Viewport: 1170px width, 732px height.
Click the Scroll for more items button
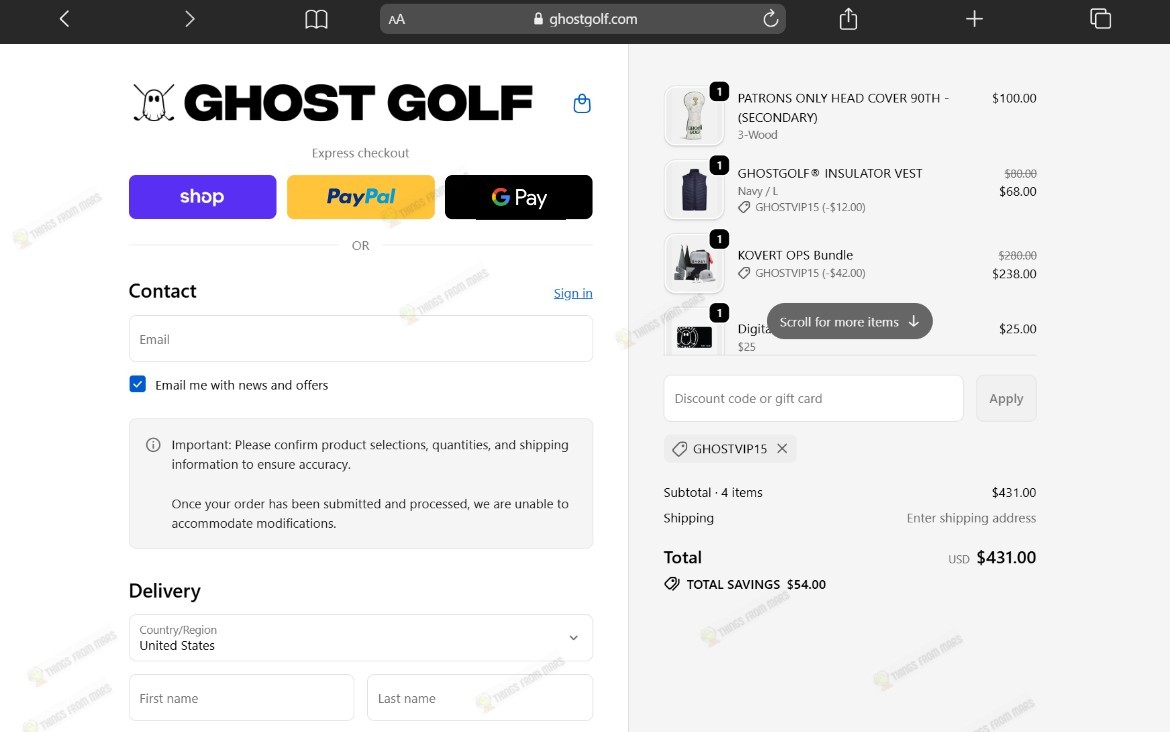point(849,322)
